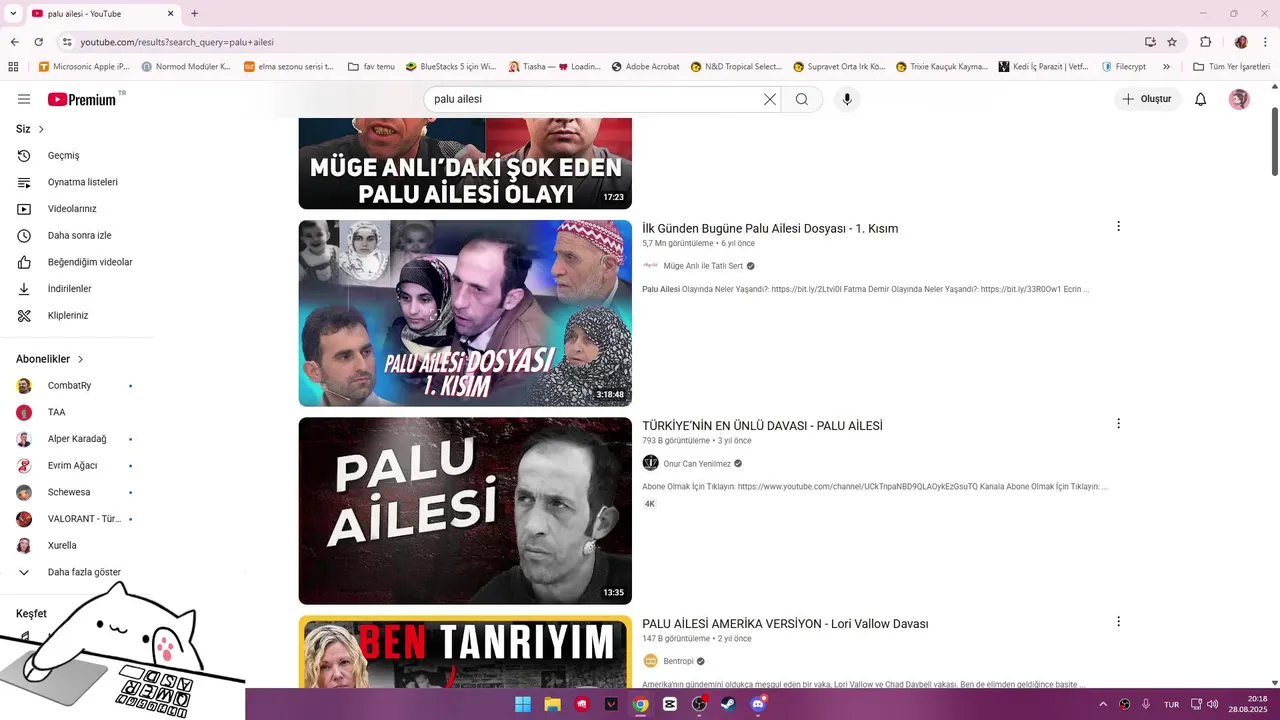Open Discord from the taskbar
Screen dimensions: 1280x720
click(x=758, y=704)
